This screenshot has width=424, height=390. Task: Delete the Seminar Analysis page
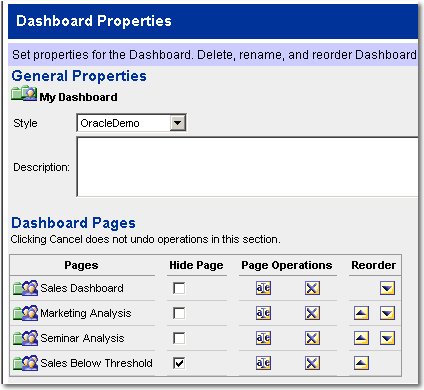312,338
